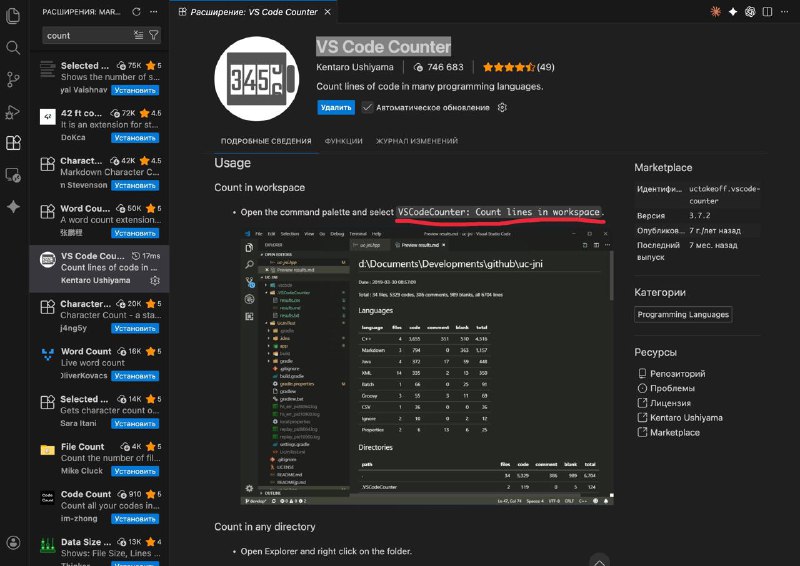Install the Code Count extension by im-zhong
Viewport: 800px width, 566px height.
click(x=135, y=519)
